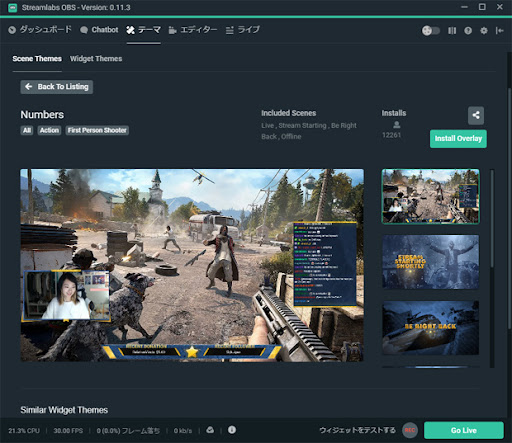Click the logout arrow icon at top right

(x=499, y=31)
